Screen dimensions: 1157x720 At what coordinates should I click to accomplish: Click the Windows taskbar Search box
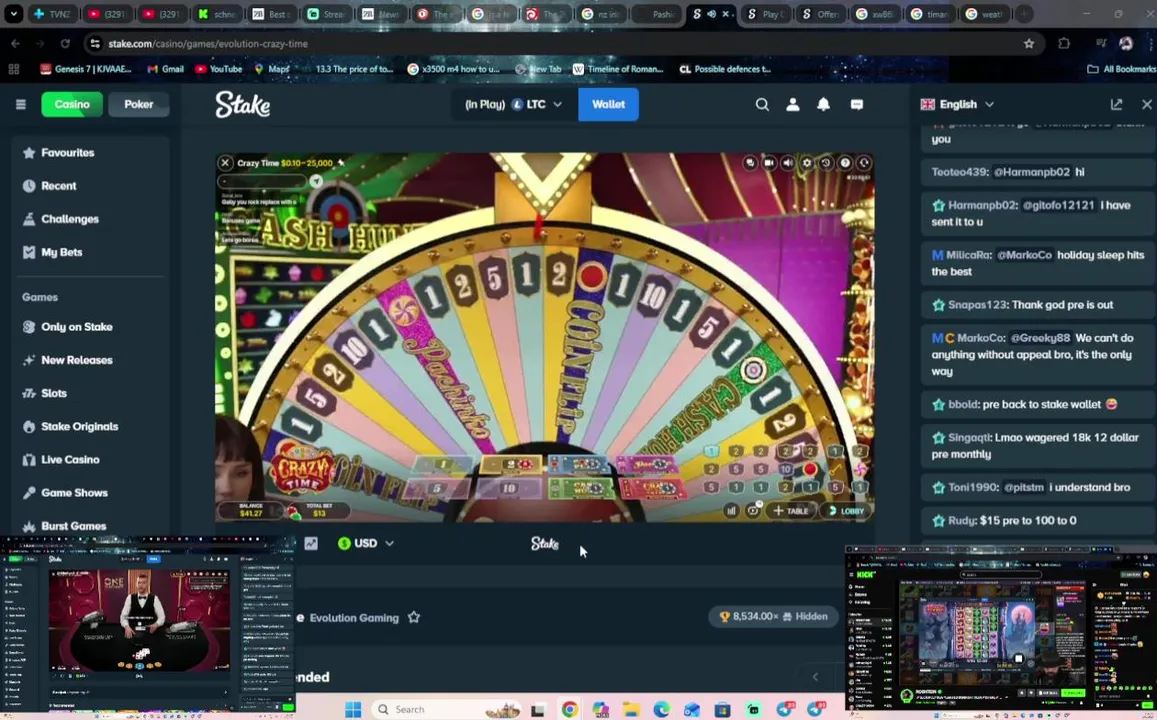tap(447, 710)
